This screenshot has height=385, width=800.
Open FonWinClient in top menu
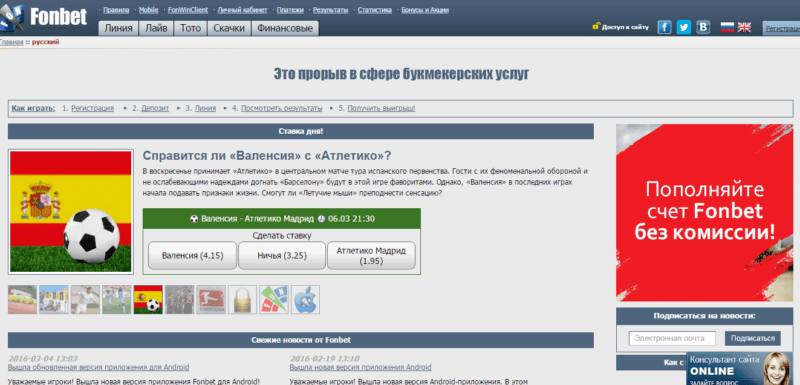pos(188,10)
